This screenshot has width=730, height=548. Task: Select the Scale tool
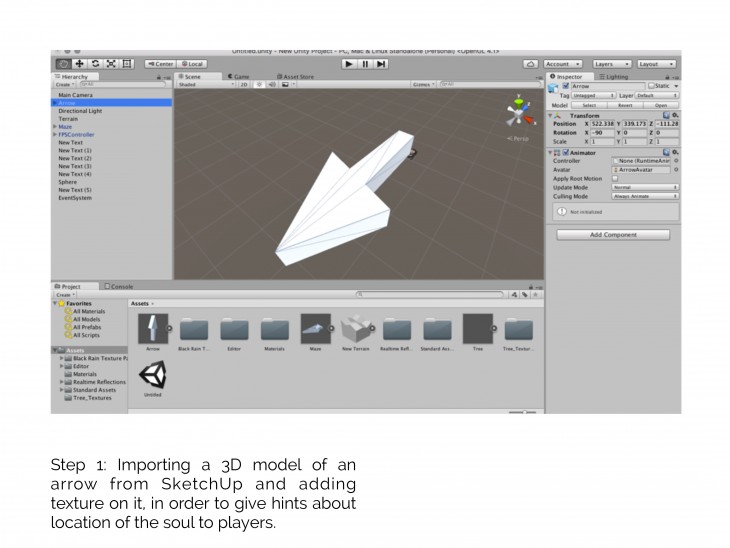[x=111, y=64]
